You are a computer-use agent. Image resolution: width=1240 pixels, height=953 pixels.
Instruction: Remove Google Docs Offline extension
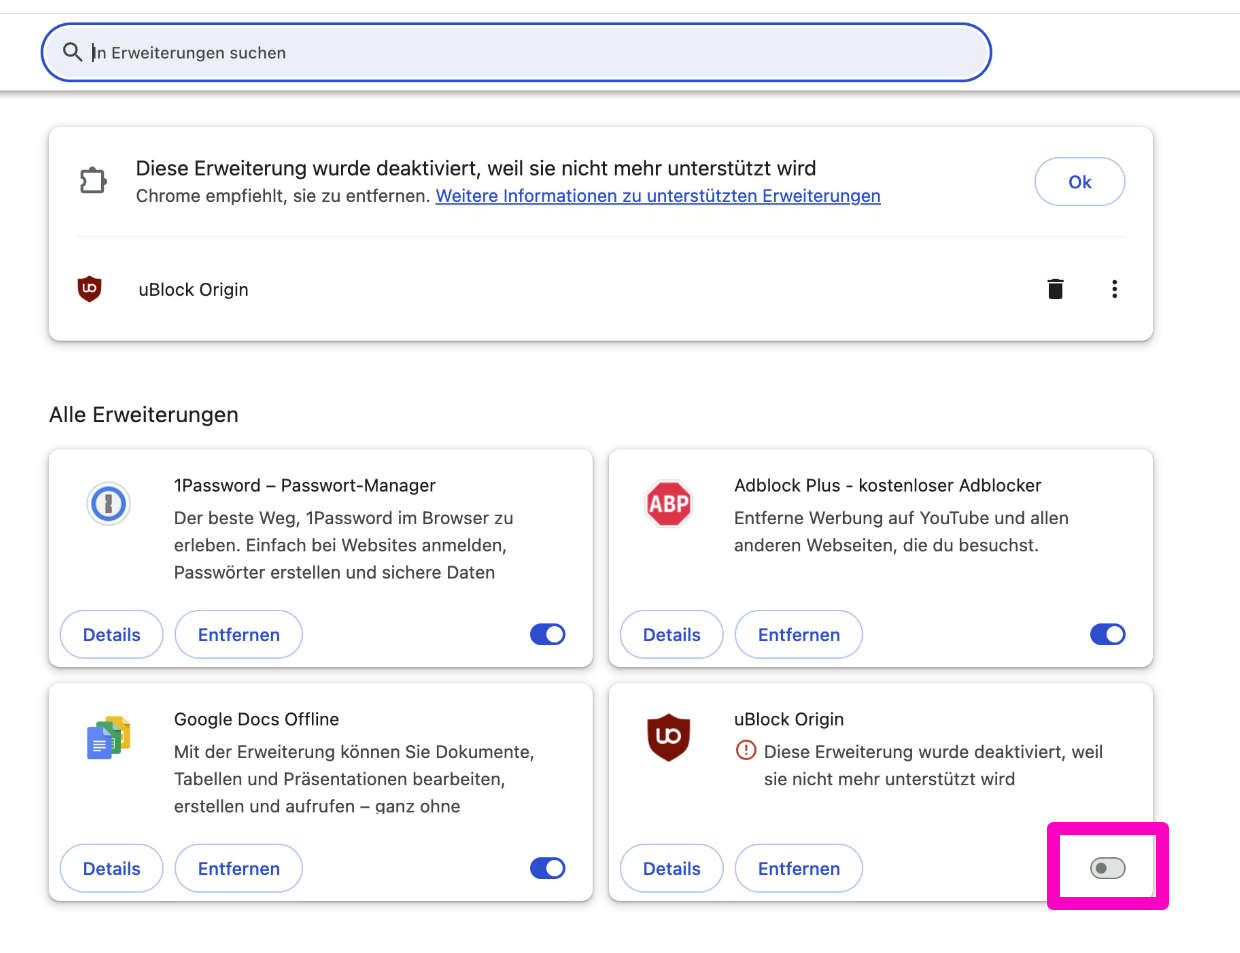pyautogui.click(x=238, y=868)
